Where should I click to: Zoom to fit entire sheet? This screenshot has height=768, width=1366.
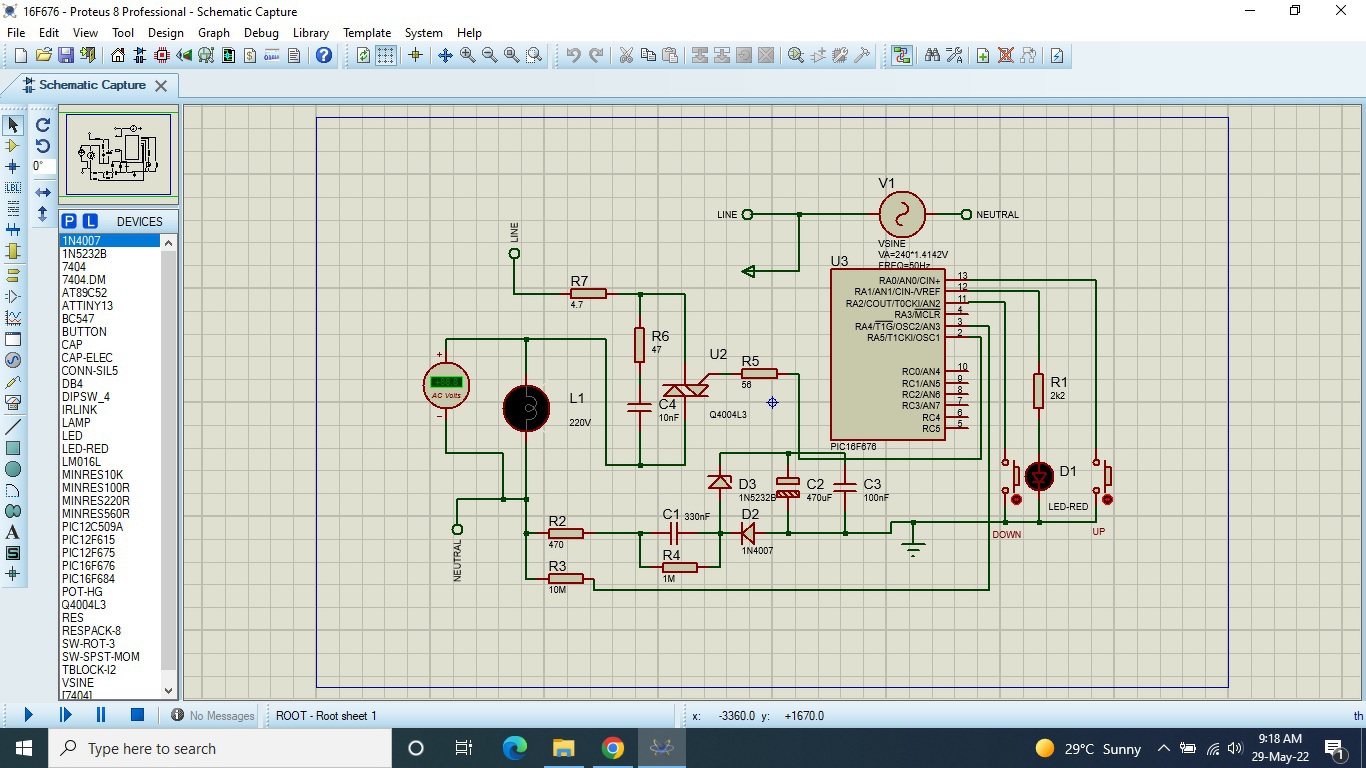511,56
